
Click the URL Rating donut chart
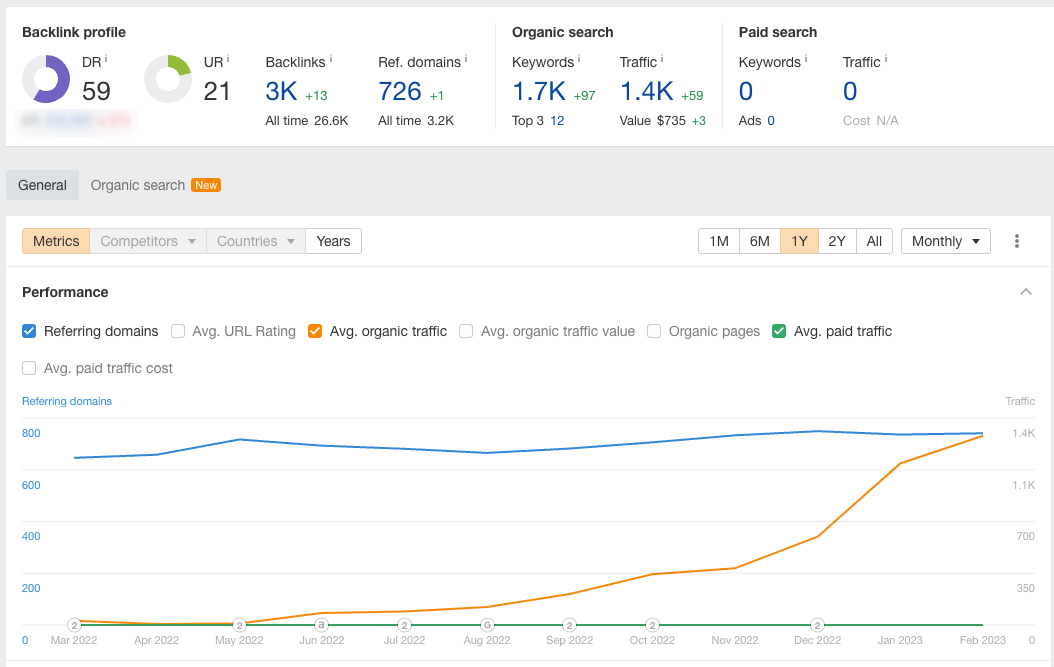(x=168, y=79)
